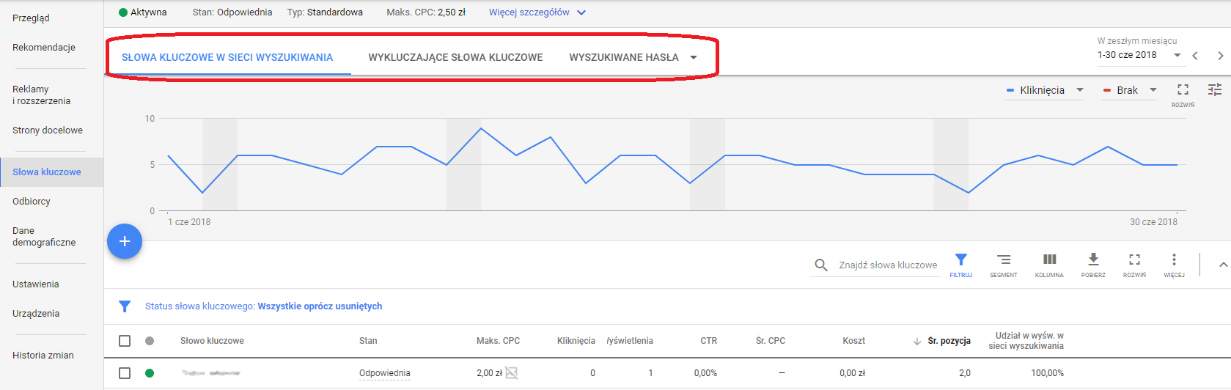Click the green status dot of keyword row
Image resolution: width=1231 pixels, height=390 pixels.
pyautogui.click(x=150, y=373)
